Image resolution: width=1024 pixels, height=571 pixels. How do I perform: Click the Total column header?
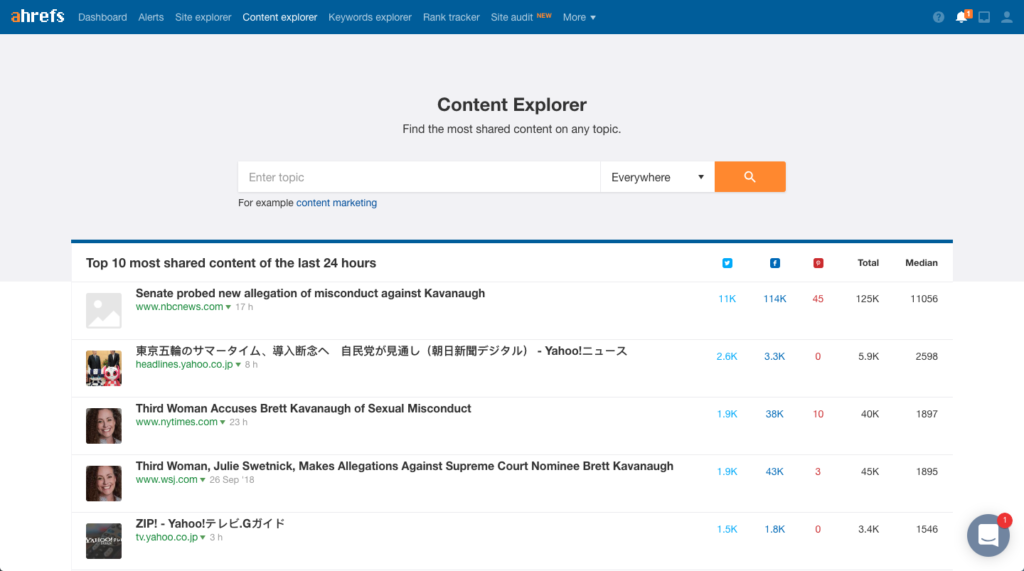[868, 263]
